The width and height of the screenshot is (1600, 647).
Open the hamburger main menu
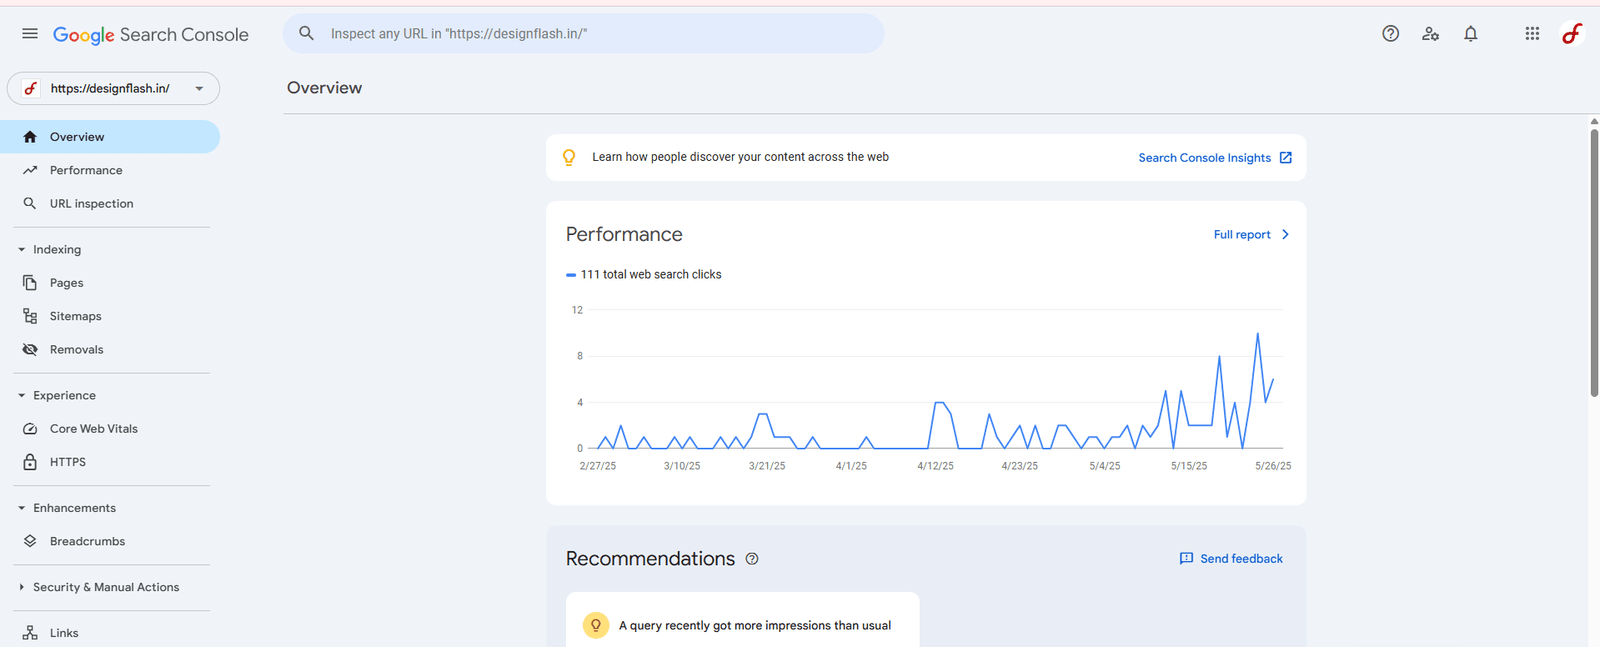(x=30, y=34)
